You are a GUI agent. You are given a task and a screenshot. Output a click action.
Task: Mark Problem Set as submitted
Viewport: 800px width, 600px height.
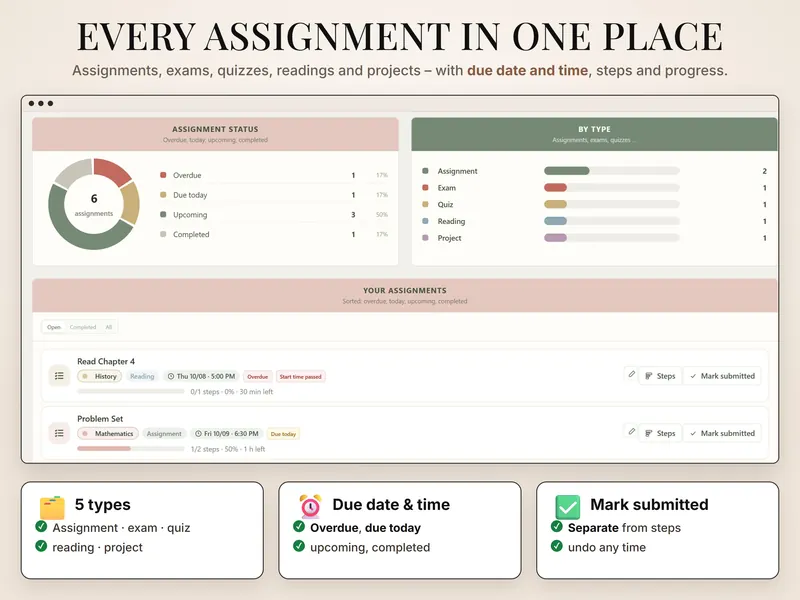(722, 433)
